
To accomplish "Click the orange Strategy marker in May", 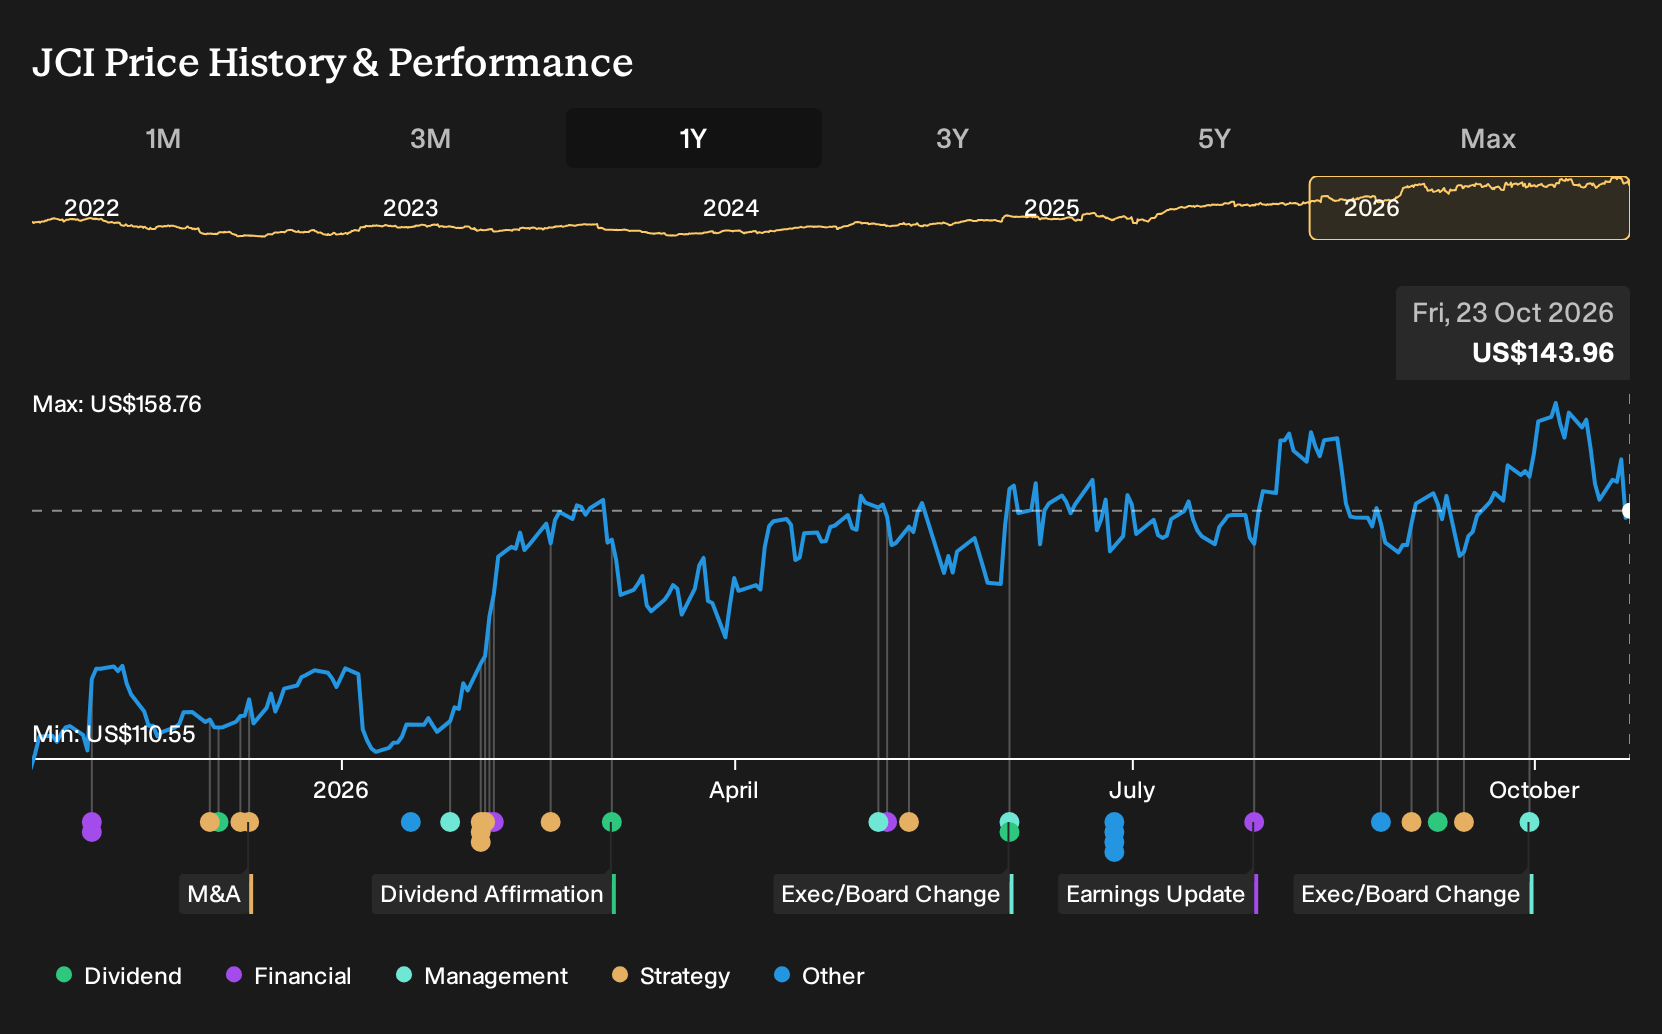I will pos(909,822).
